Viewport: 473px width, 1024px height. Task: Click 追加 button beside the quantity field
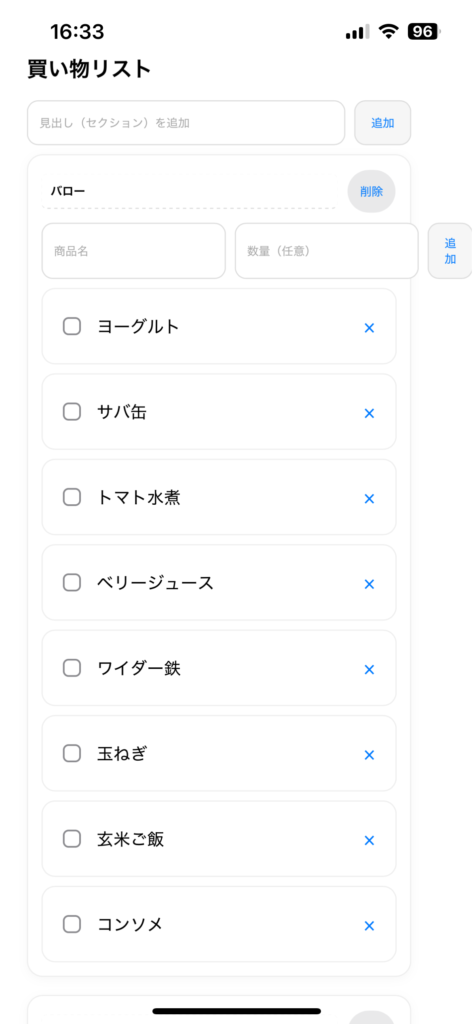tap(450, 251)
